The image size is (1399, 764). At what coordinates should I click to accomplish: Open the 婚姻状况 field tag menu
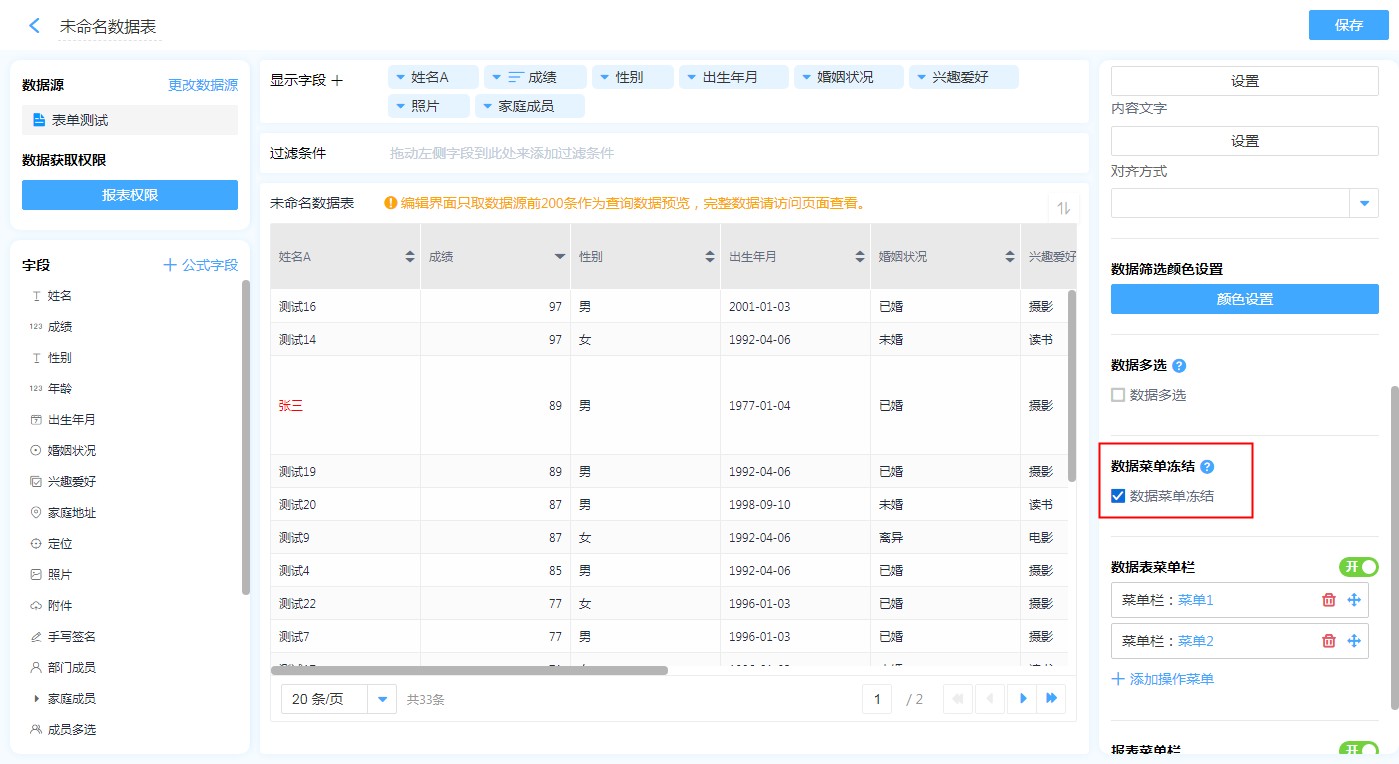click(x=805, y=77)
